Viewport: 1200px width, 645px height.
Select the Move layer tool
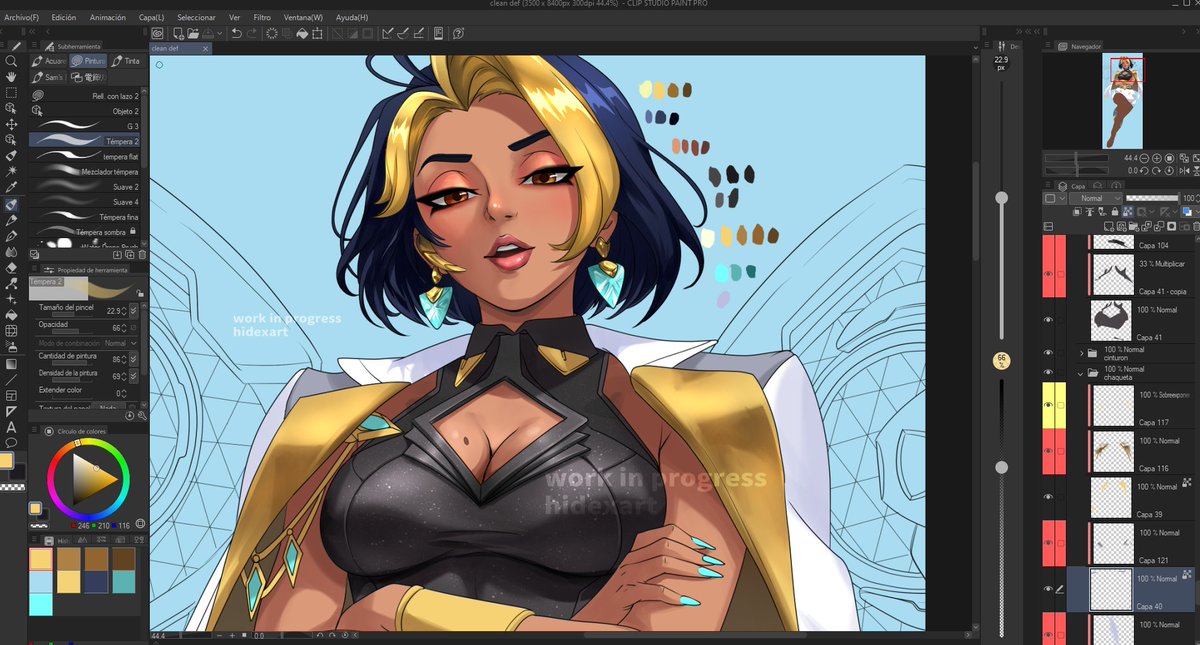coord(11,124)
